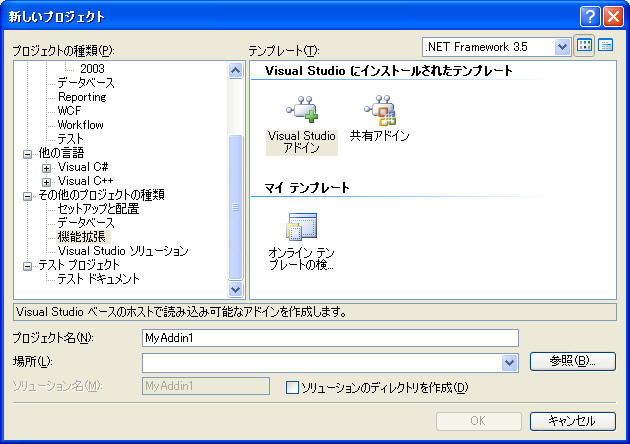Select Visual Studio ソリューション tree item
630x444 pixels.
pyautogui.click(x=123, y=251)
